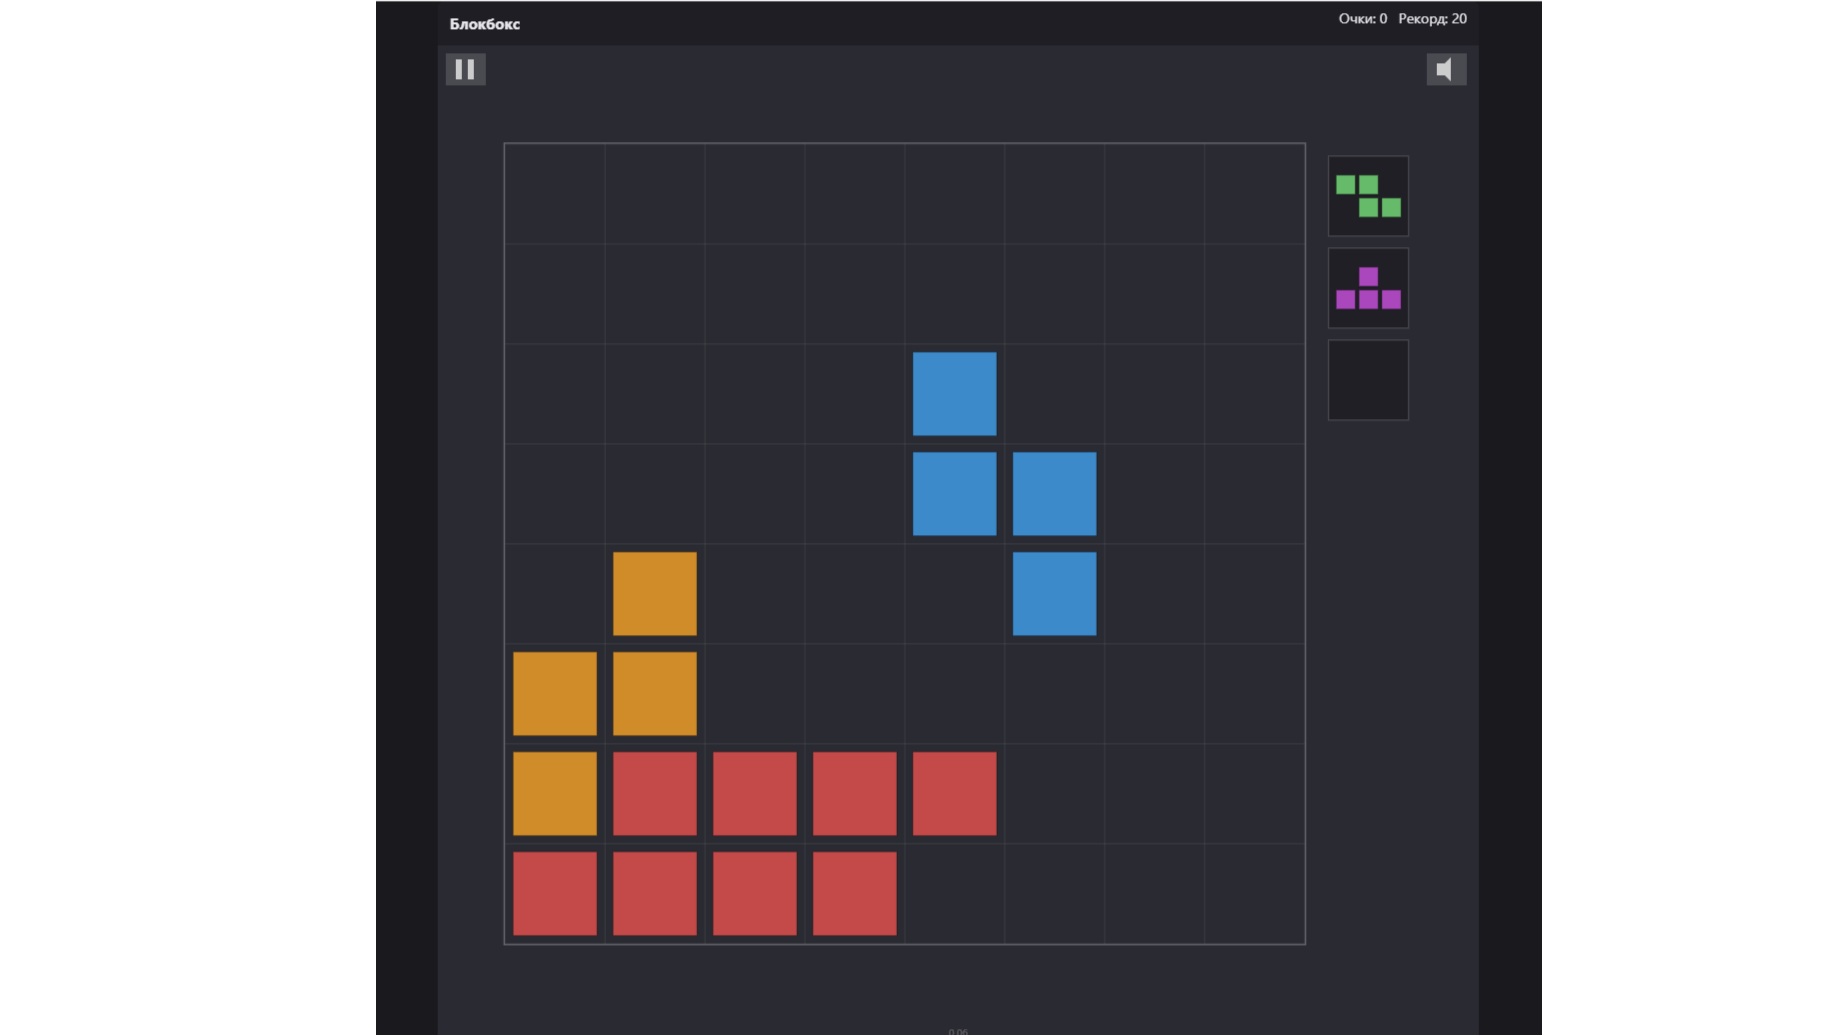Screen dimensions: 1840x1035
Task: Select the bottom-right empty grid cell
Action: point(1254,894)
